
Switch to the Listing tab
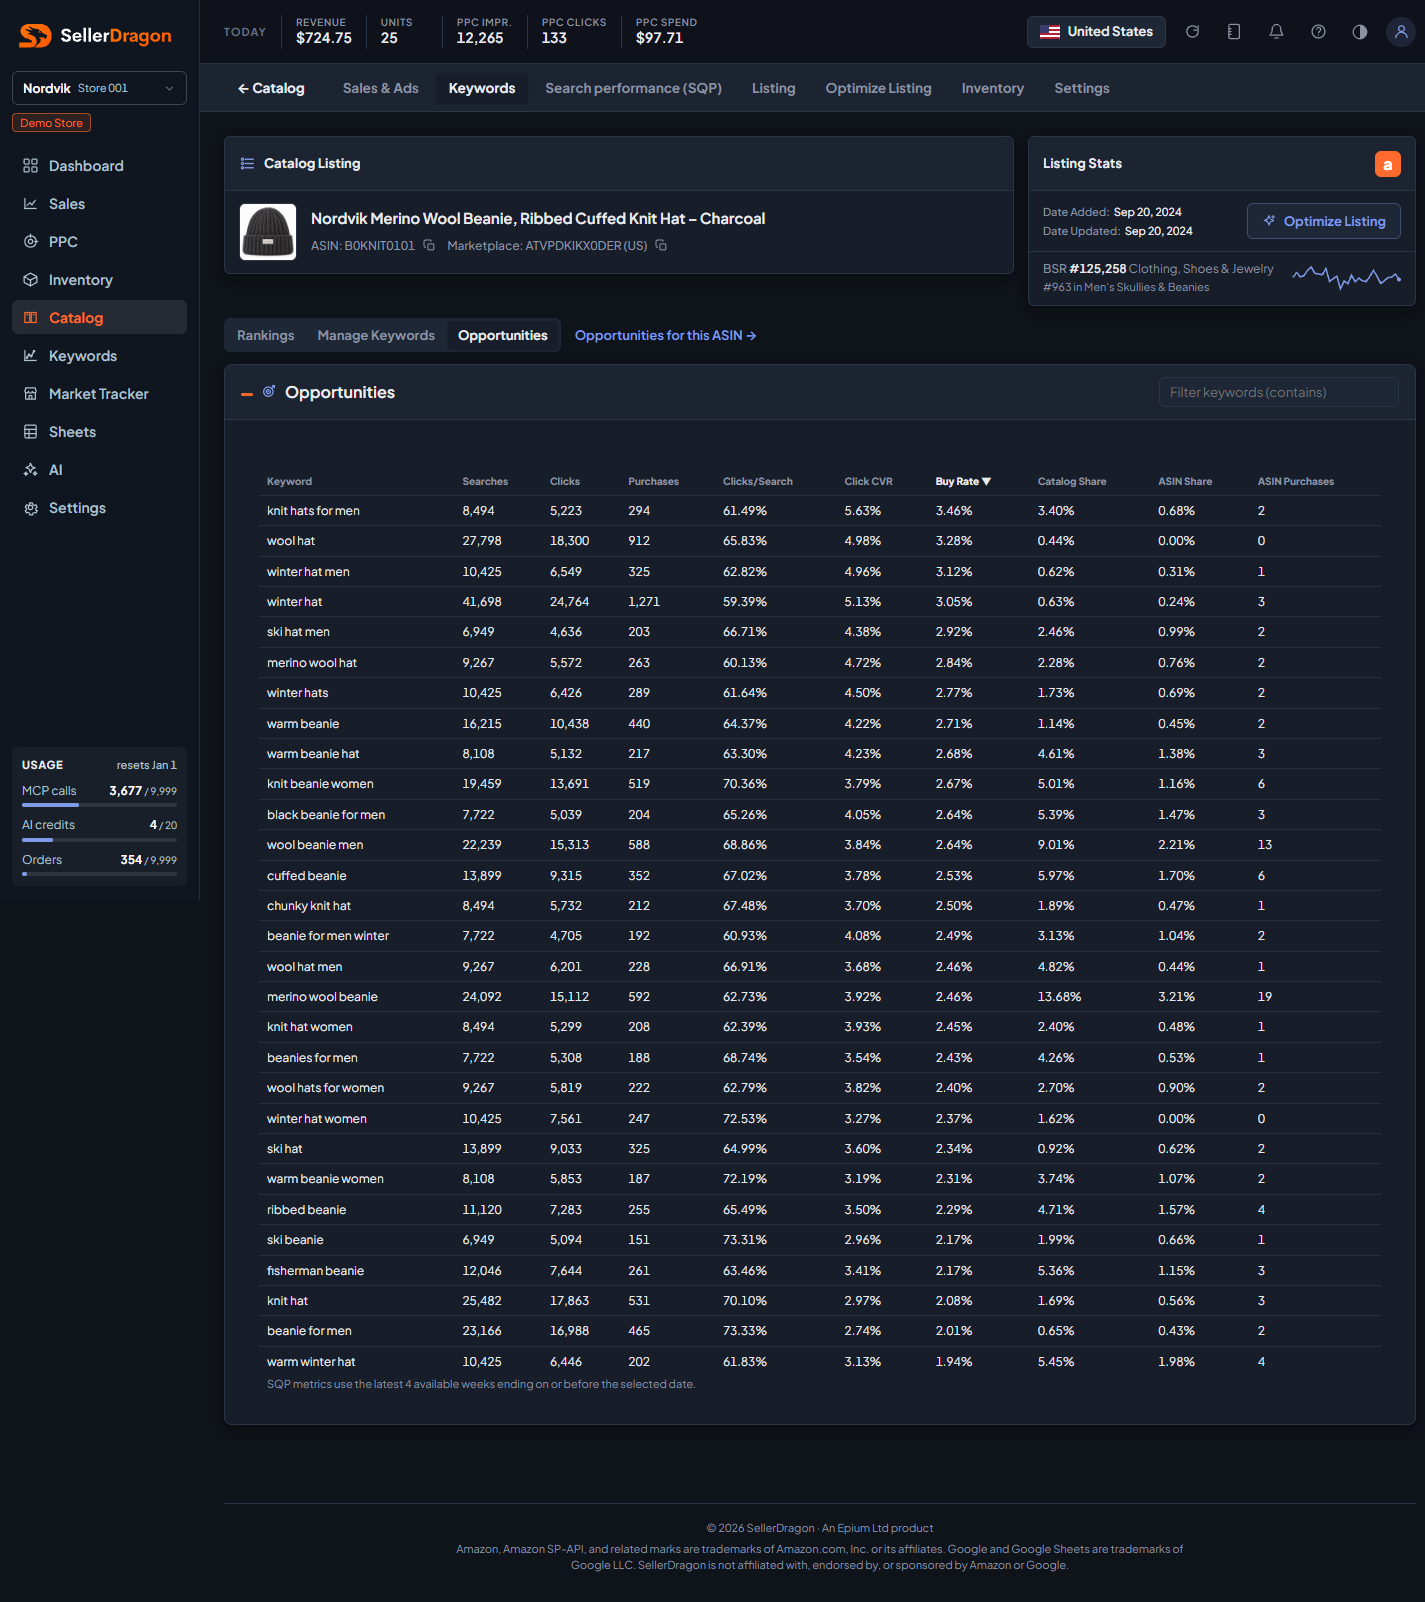774,88
